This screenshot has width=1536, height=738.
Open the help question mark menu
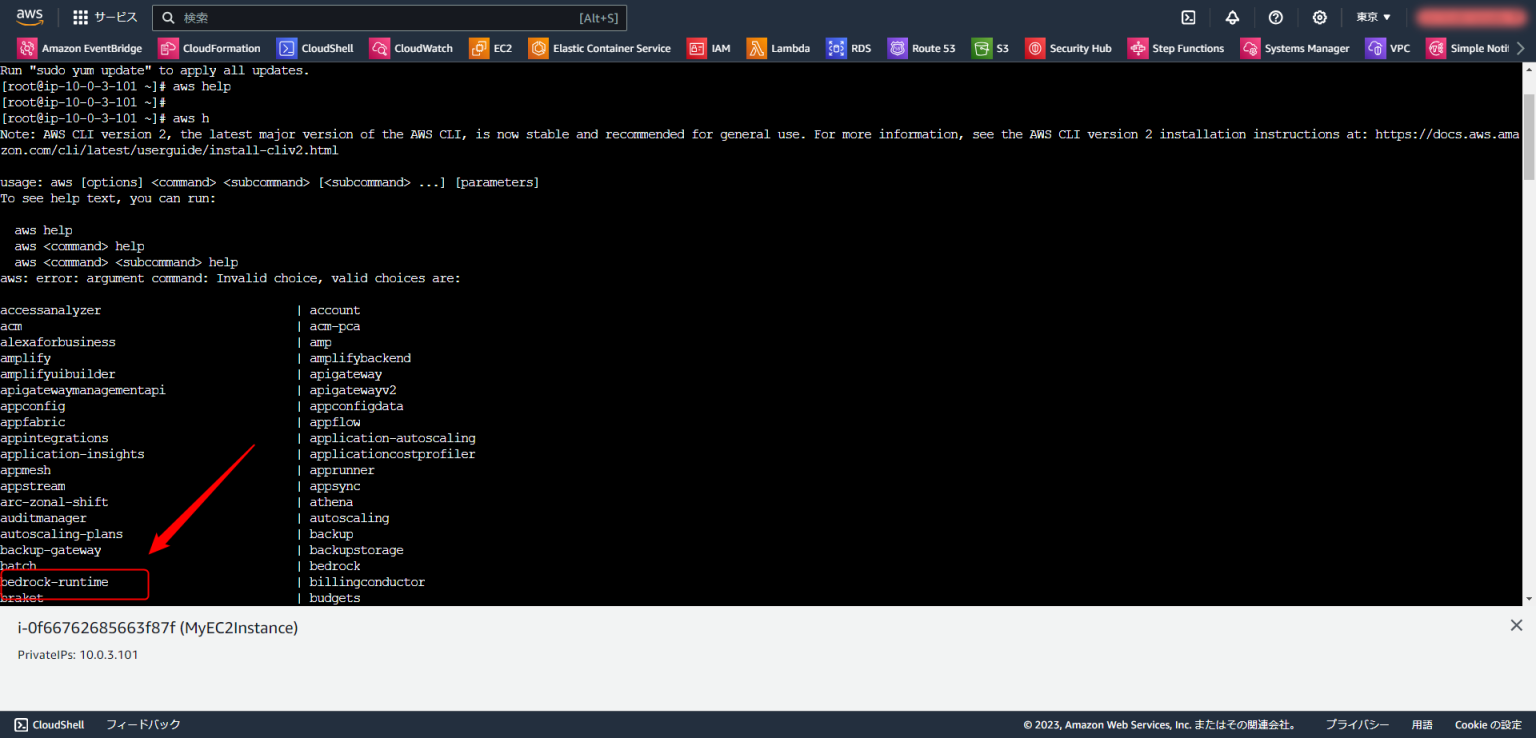click(x=1275, y=17)
